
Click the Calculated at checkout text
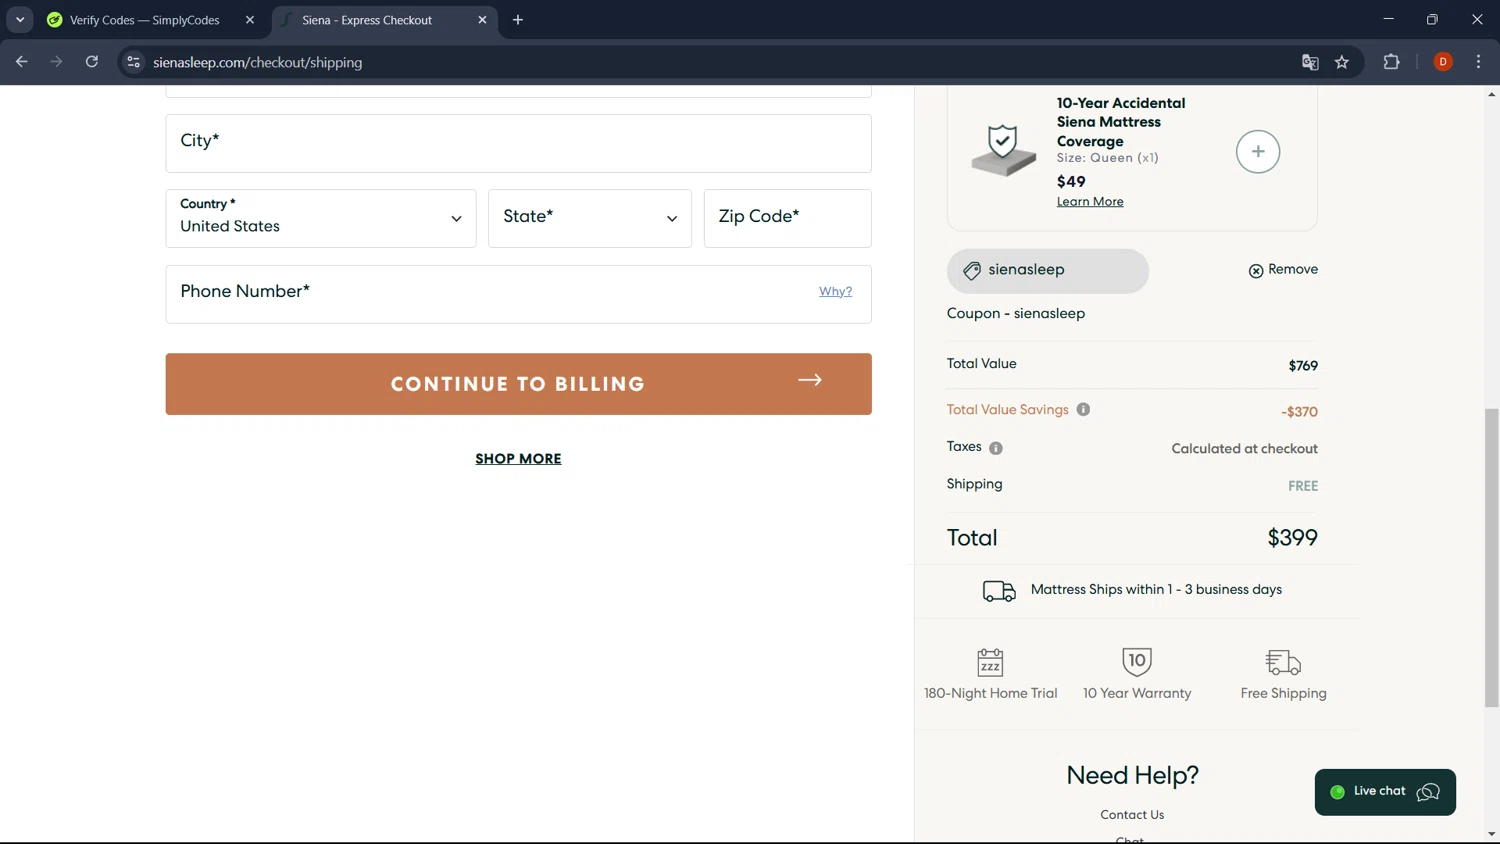coord(1244,449)
